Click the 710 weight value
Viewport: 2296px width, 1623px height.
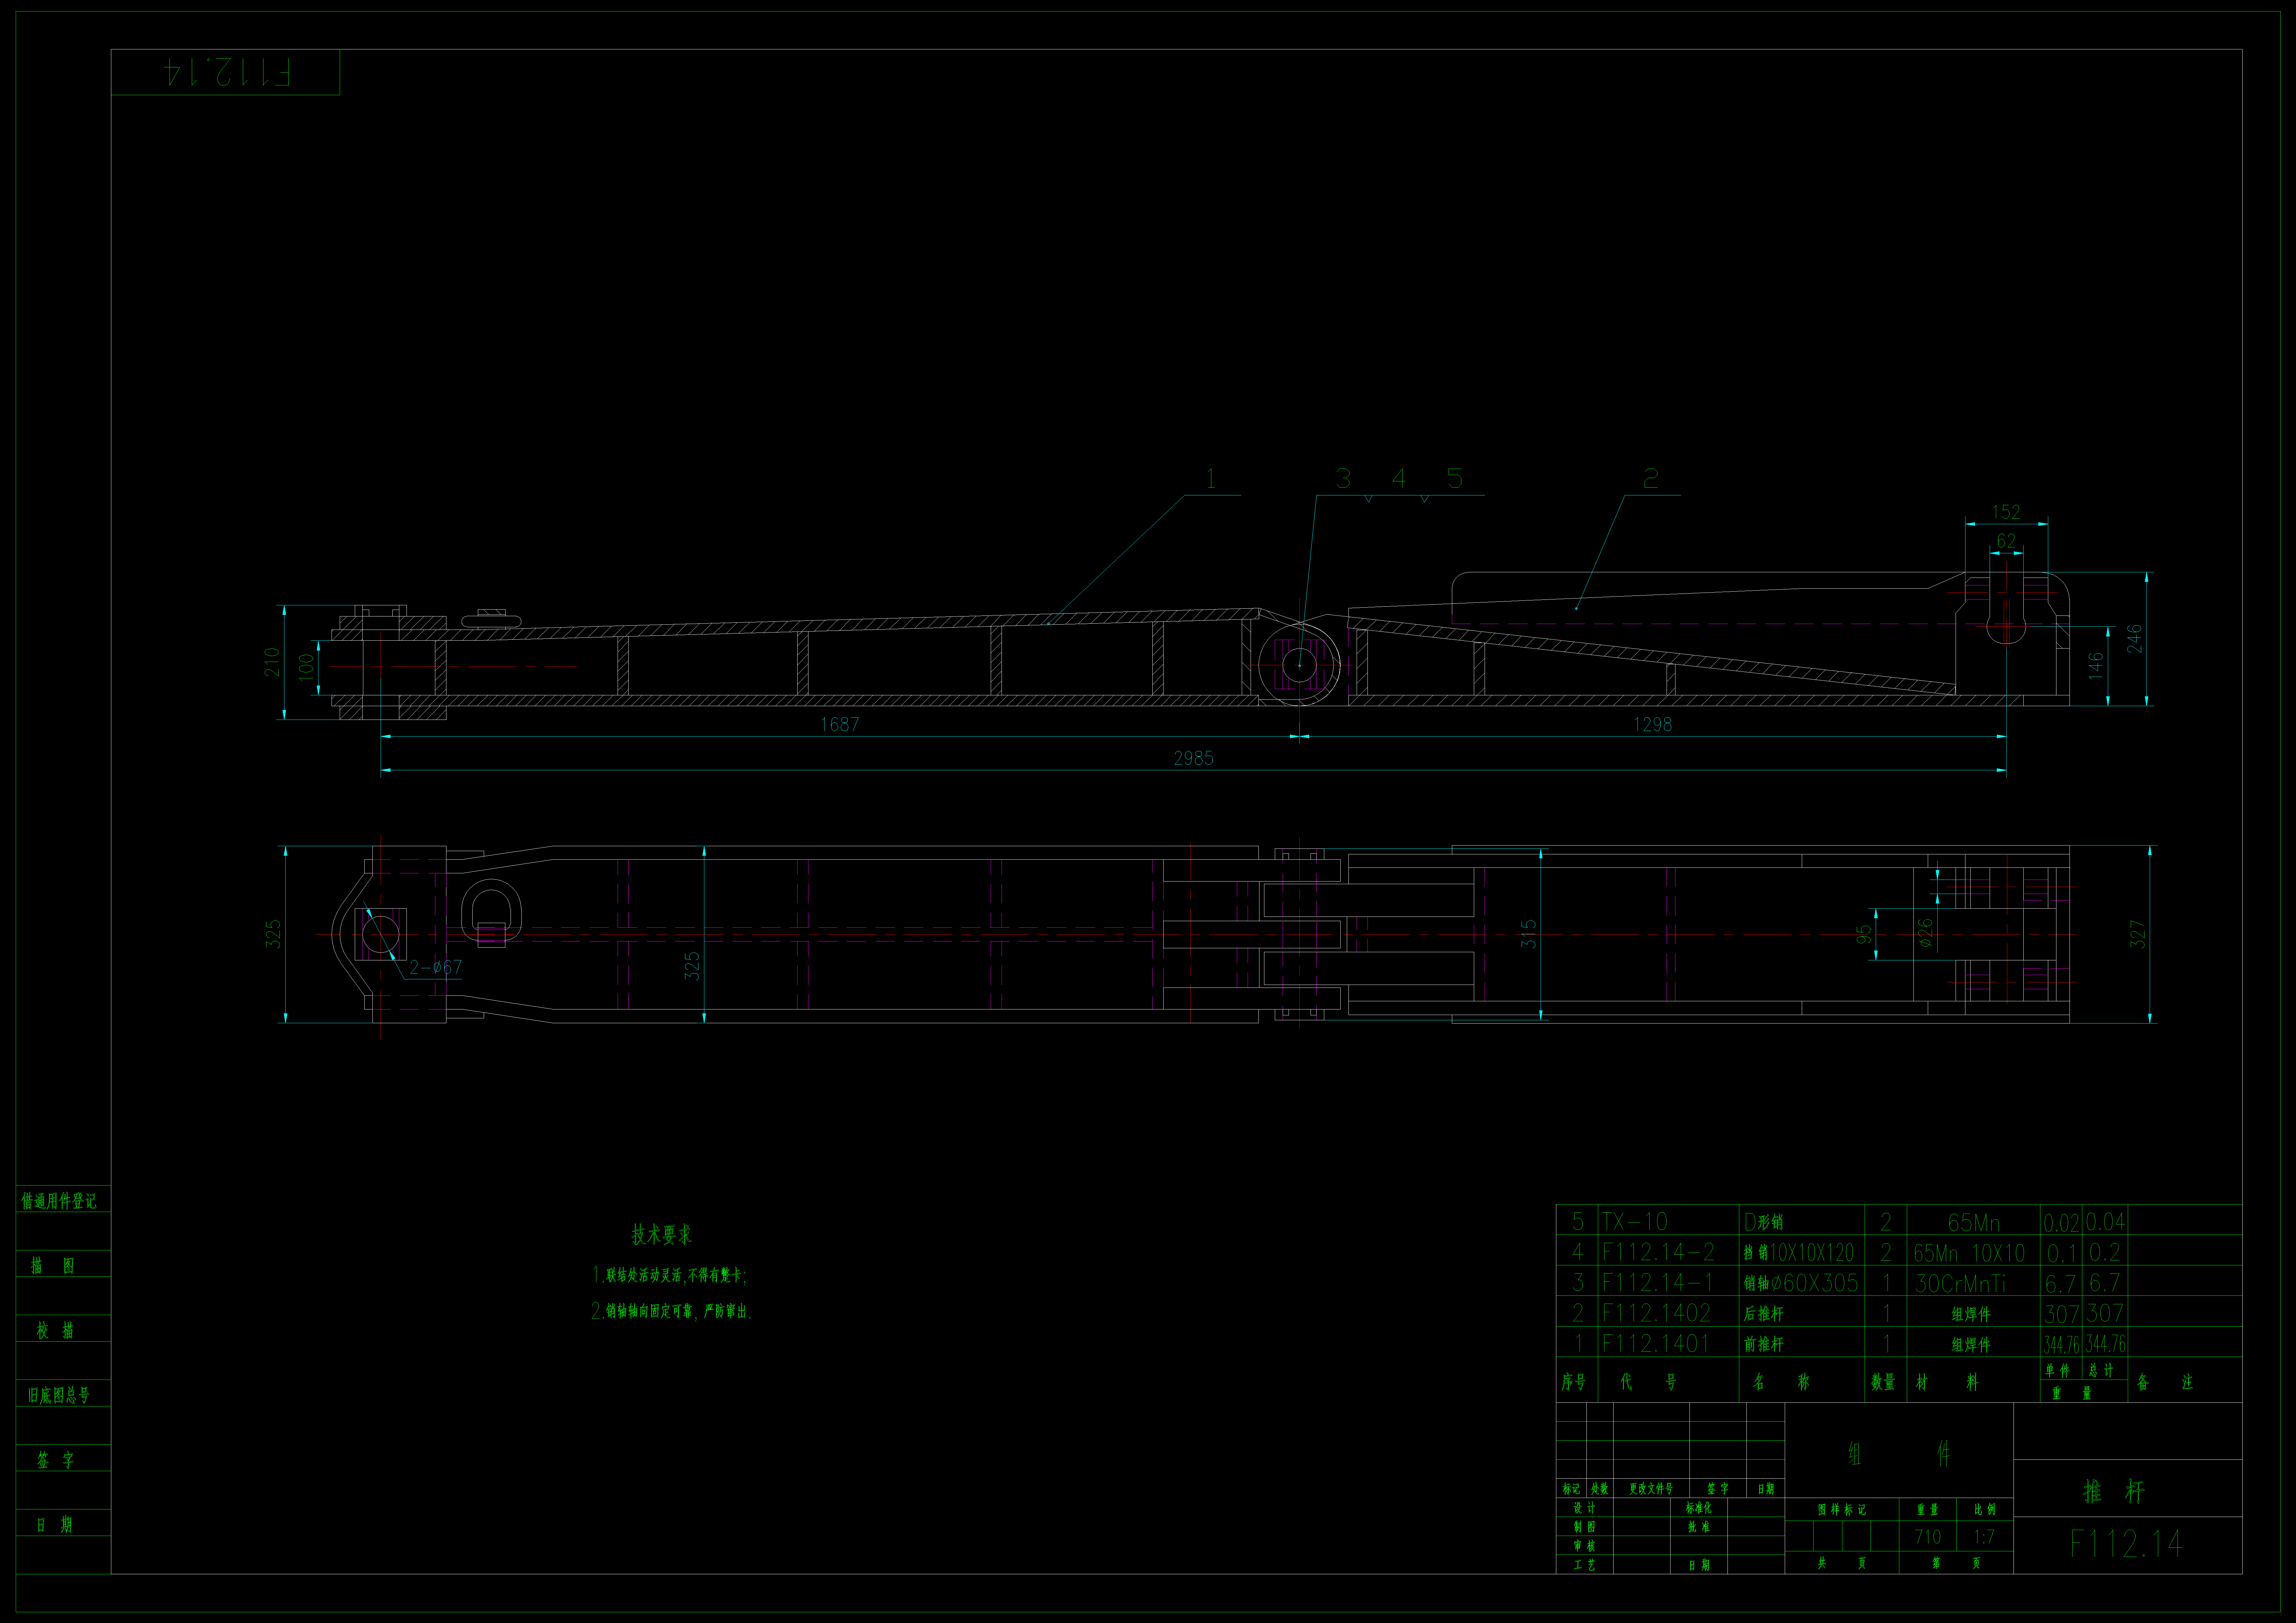pos(1928,1537)
